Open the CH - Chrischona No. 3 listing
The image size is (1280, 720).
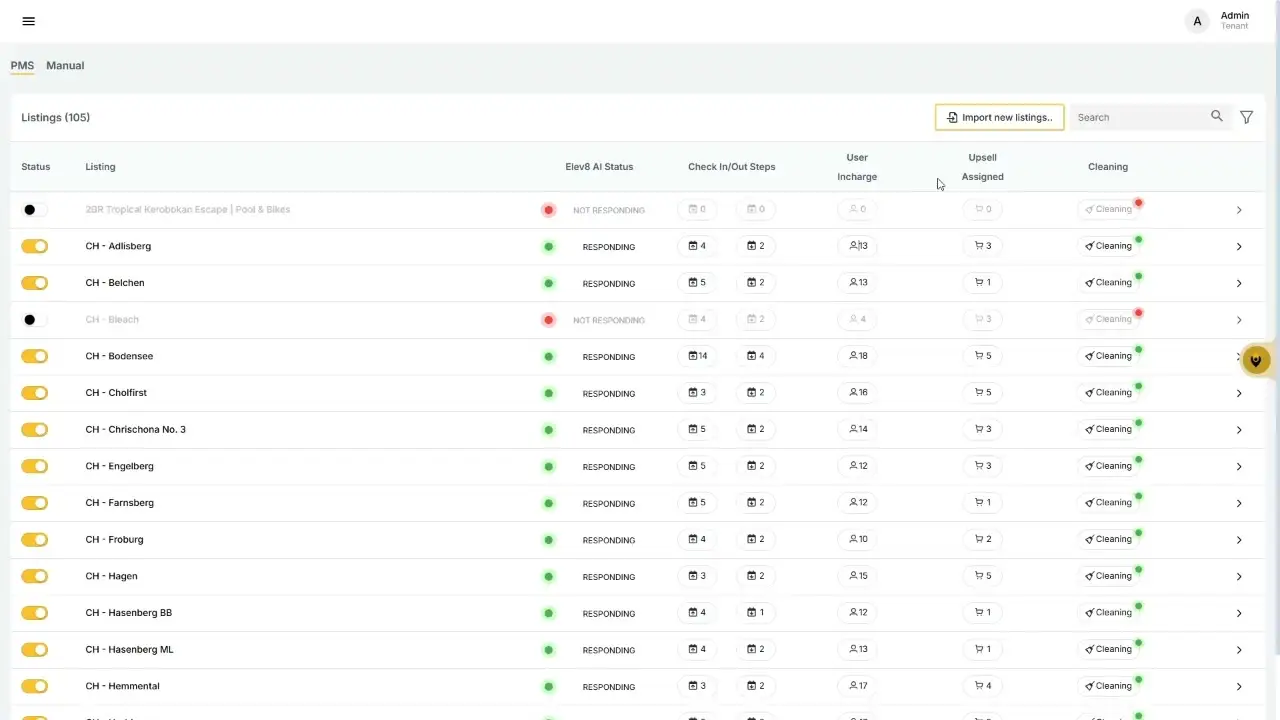click(136, 430)
